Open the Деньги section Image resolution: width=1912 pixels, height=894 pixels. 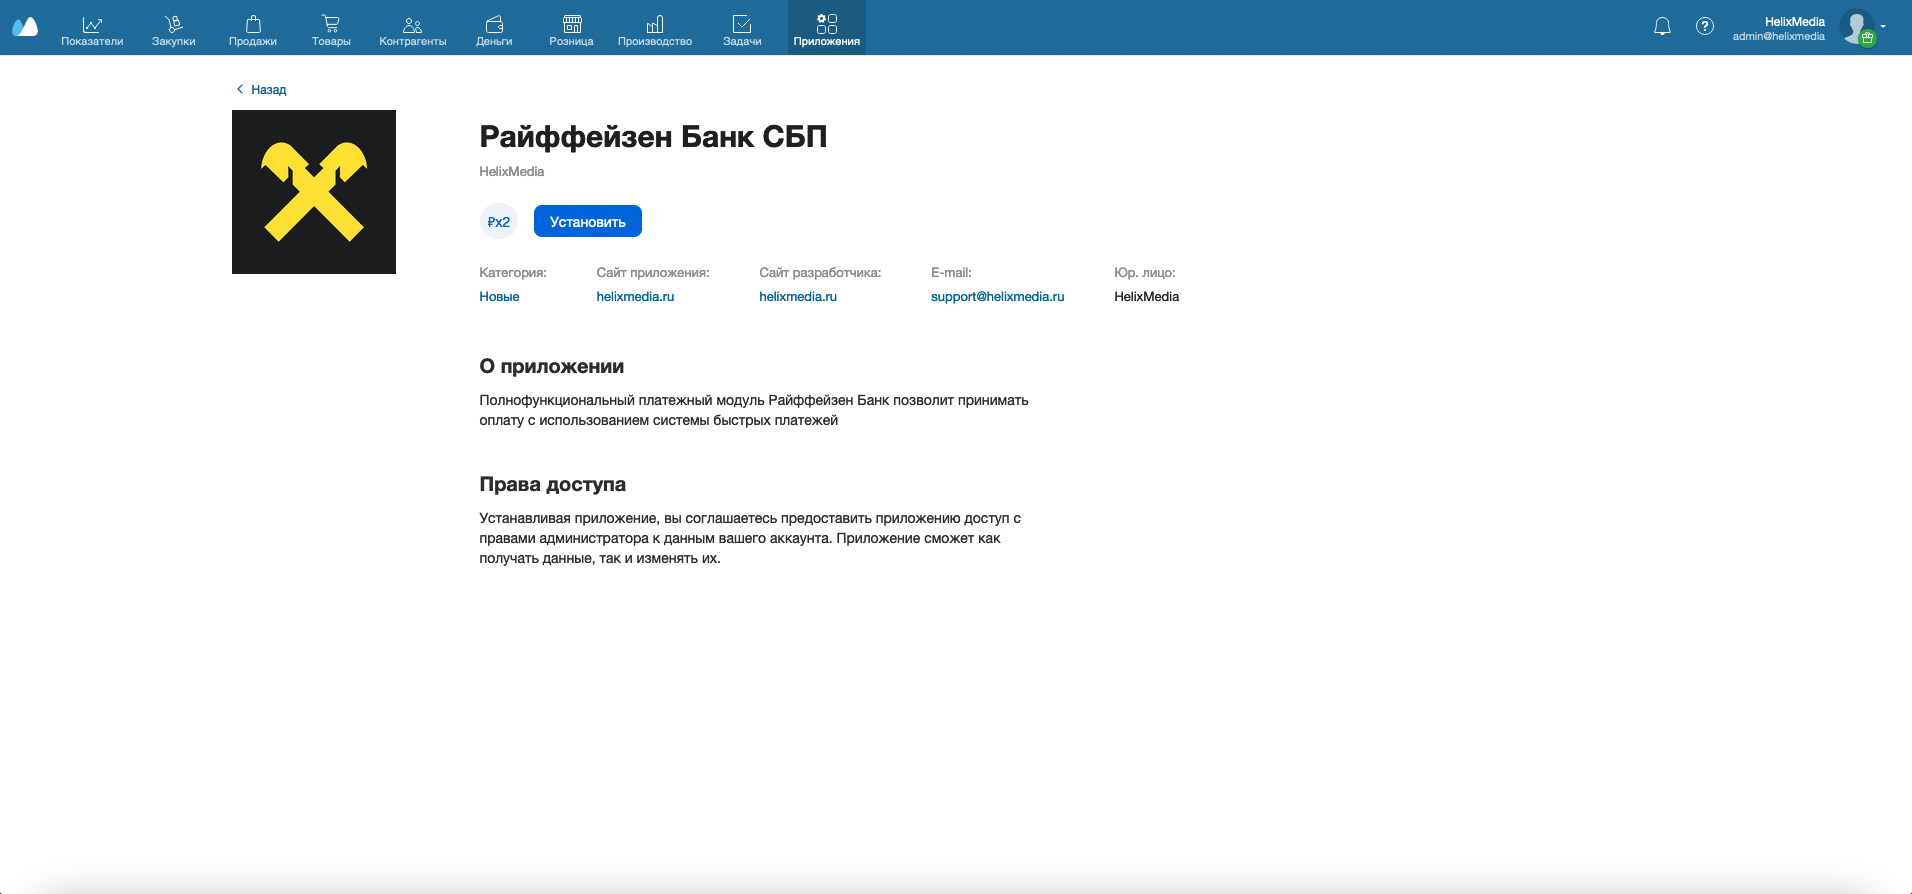(x=494, y=30)
